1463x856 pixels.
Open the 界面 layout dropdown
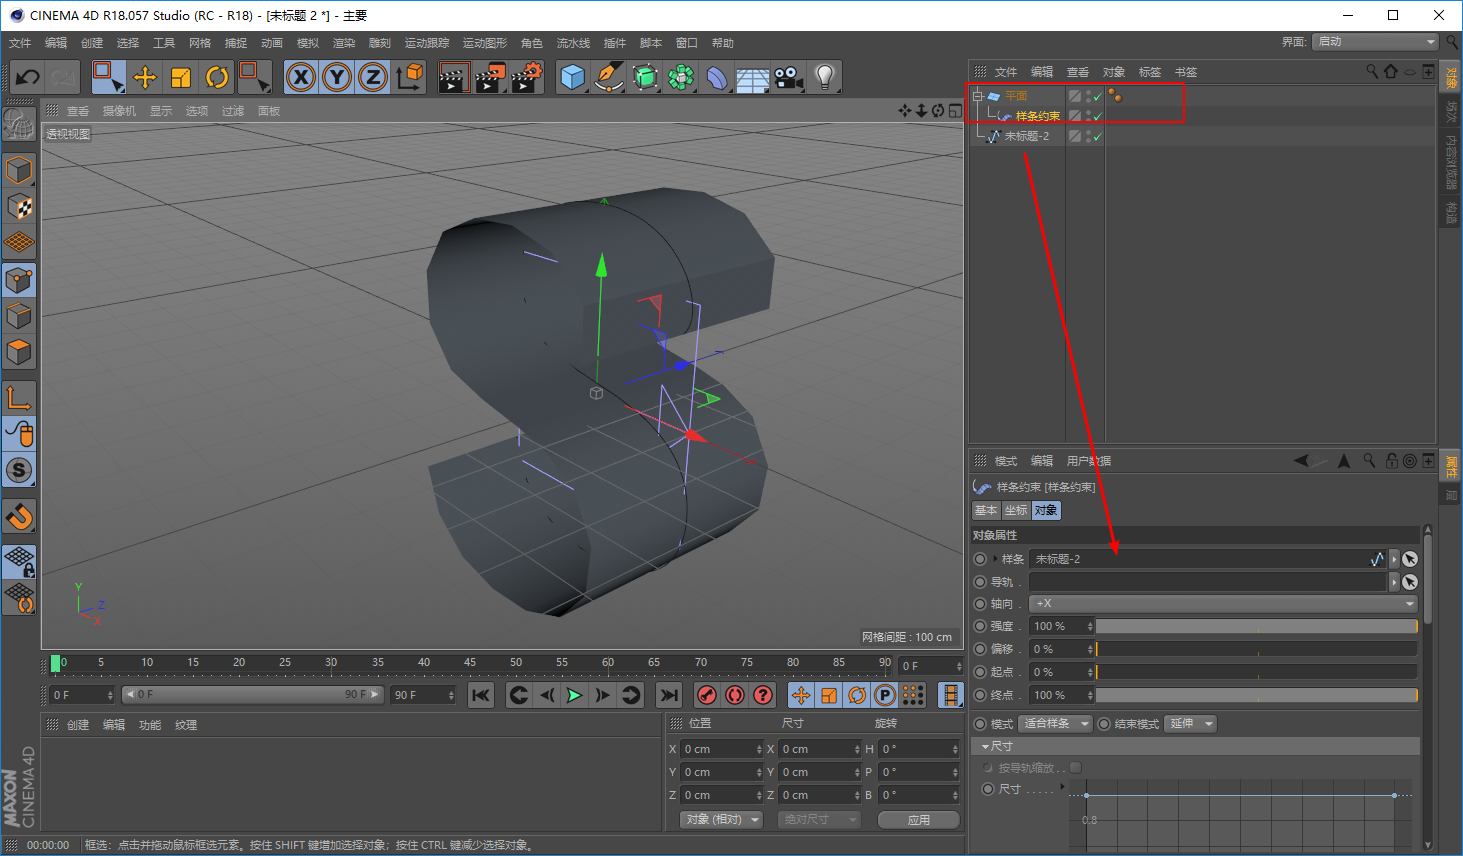[1376, 42]
